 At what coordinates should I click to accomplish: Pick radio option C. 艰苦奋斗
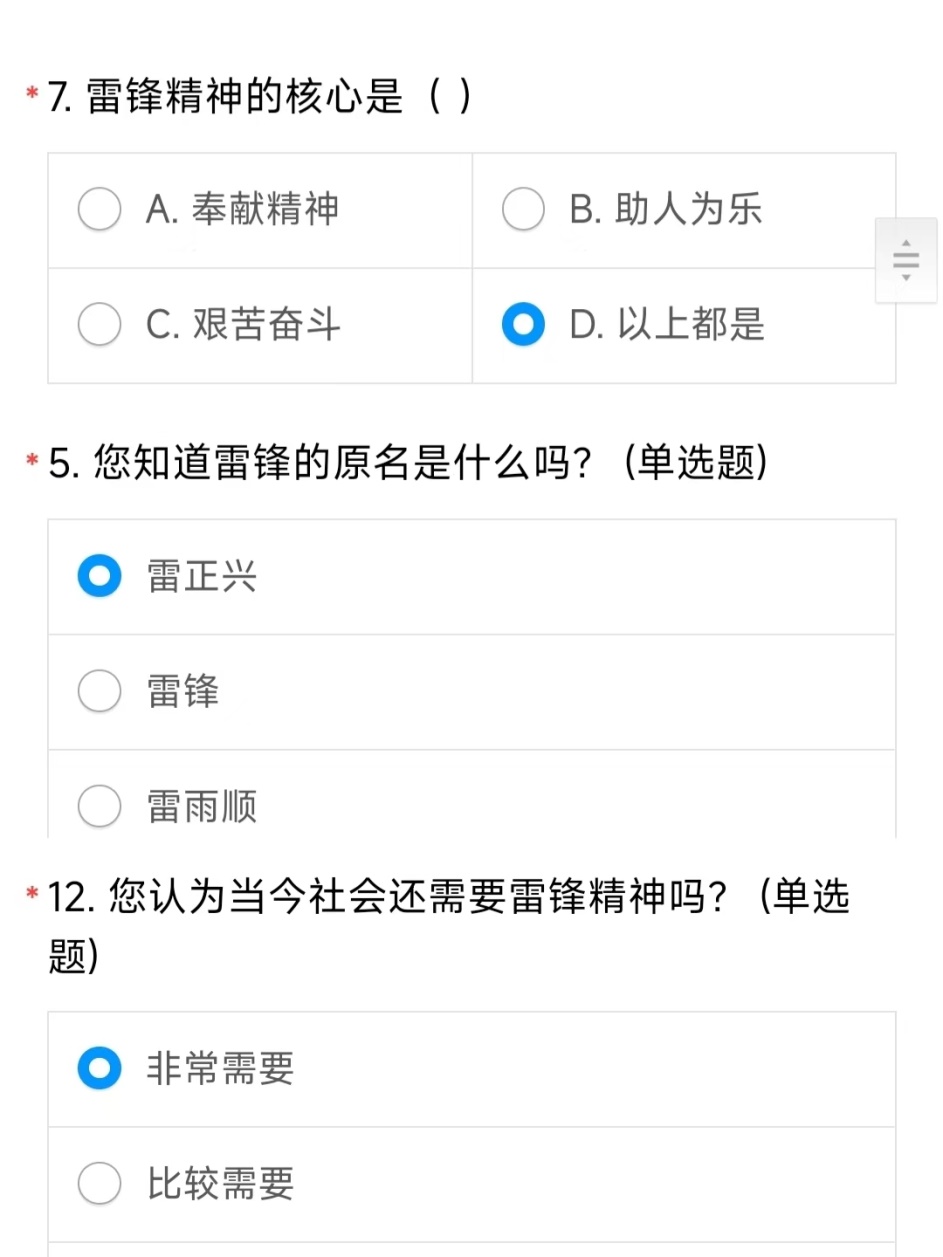[99, 325]
